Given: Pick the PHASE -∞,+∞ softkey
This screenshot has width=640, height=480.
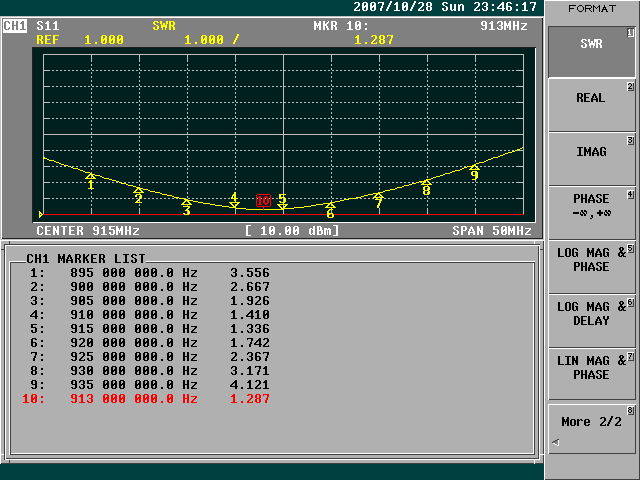Looking at the screenshot, I should 591,213.
